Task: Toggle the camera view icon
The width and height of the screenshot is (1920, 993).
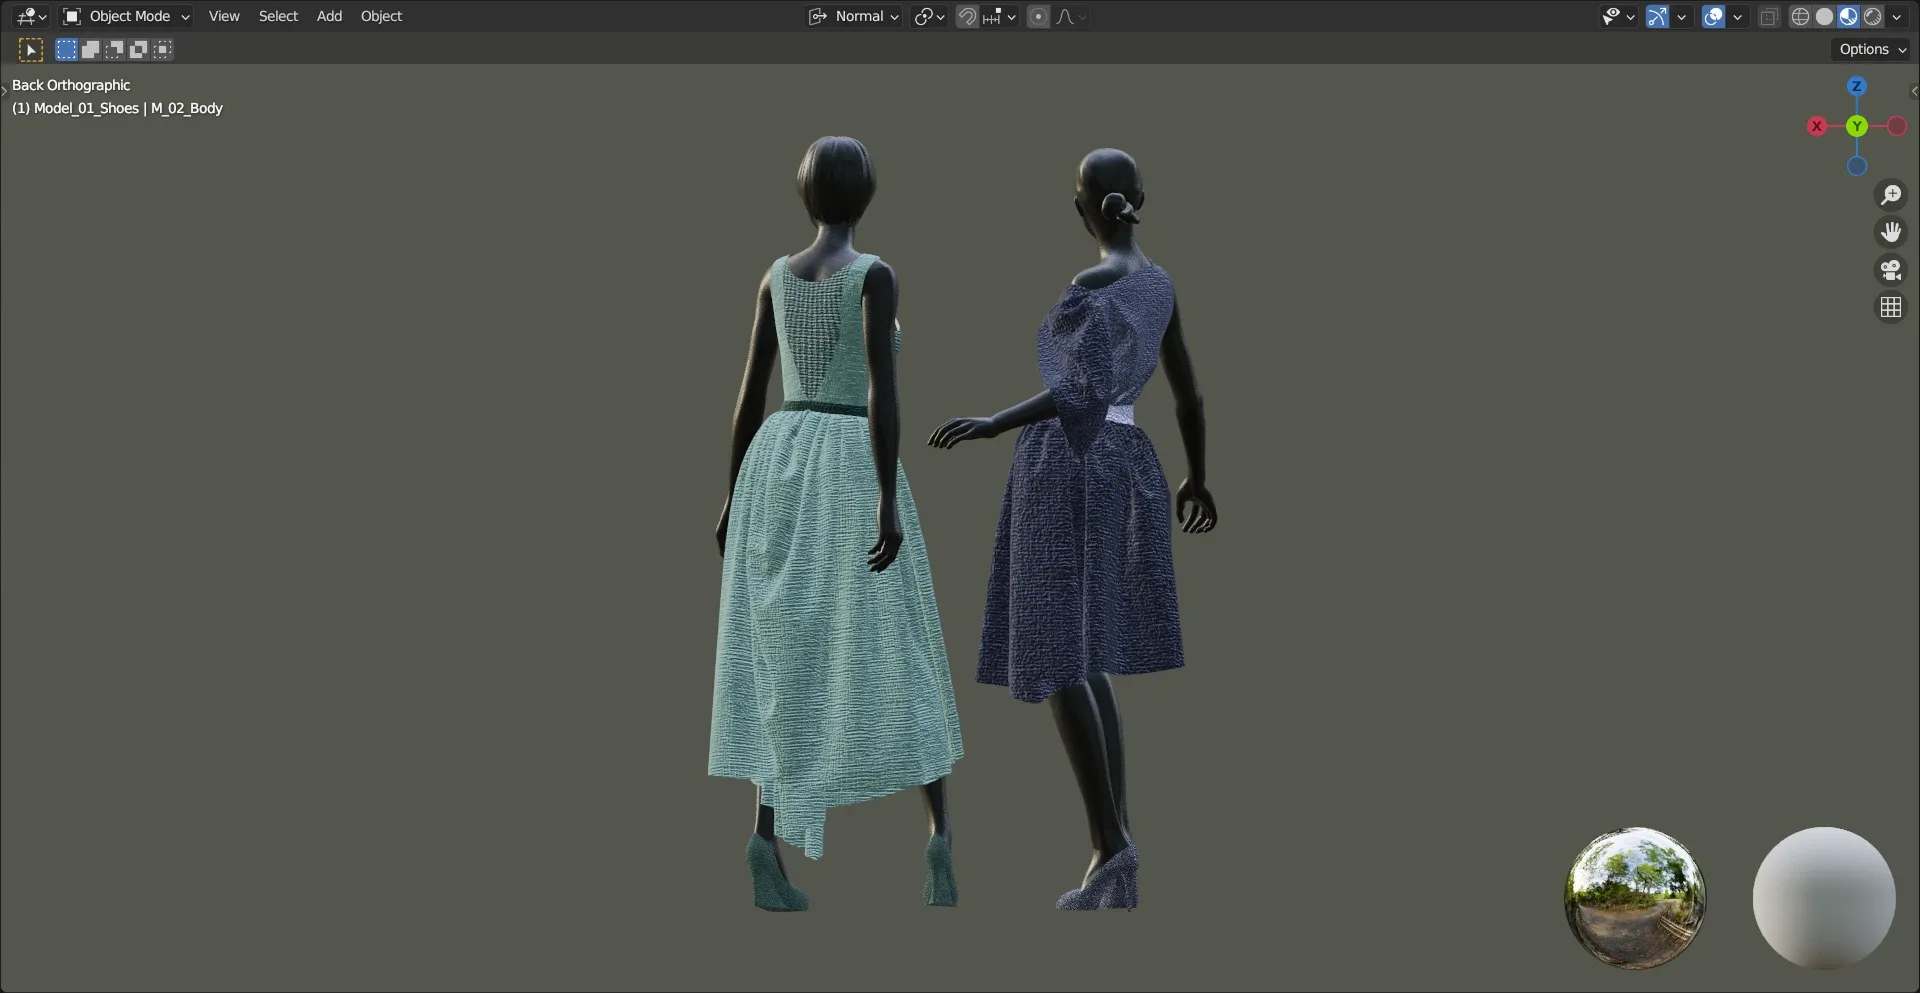Action: click(x=1890, y=270)
